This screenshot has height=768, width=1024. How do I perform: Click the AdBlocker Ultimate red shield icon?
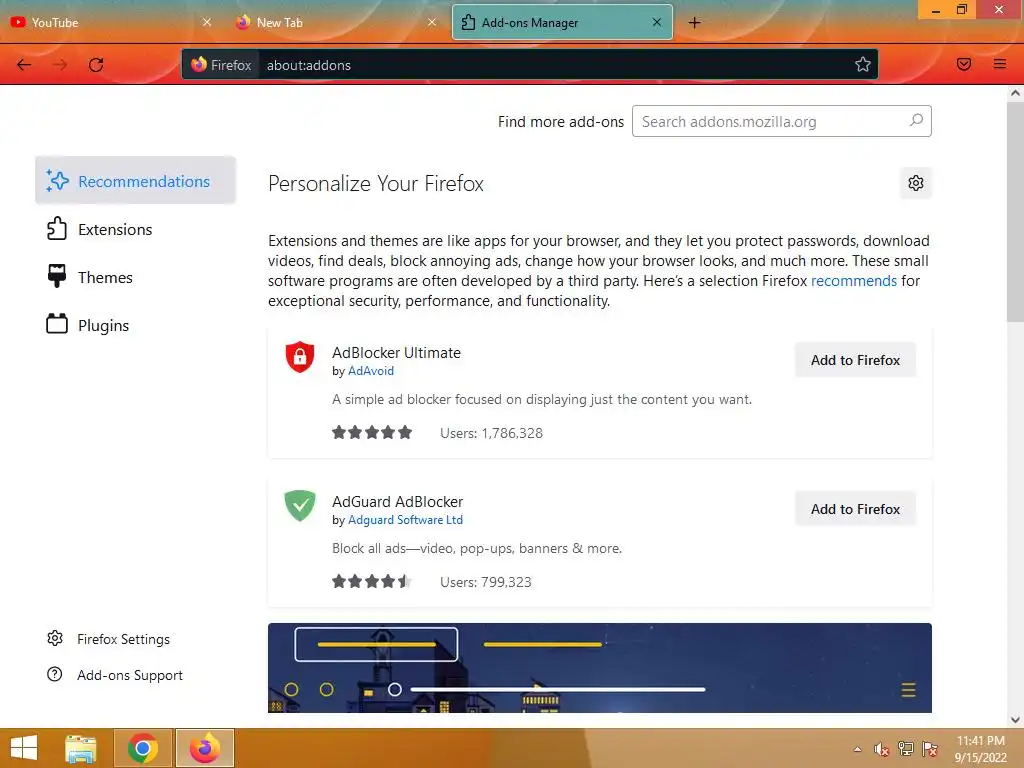coord(300,357)
